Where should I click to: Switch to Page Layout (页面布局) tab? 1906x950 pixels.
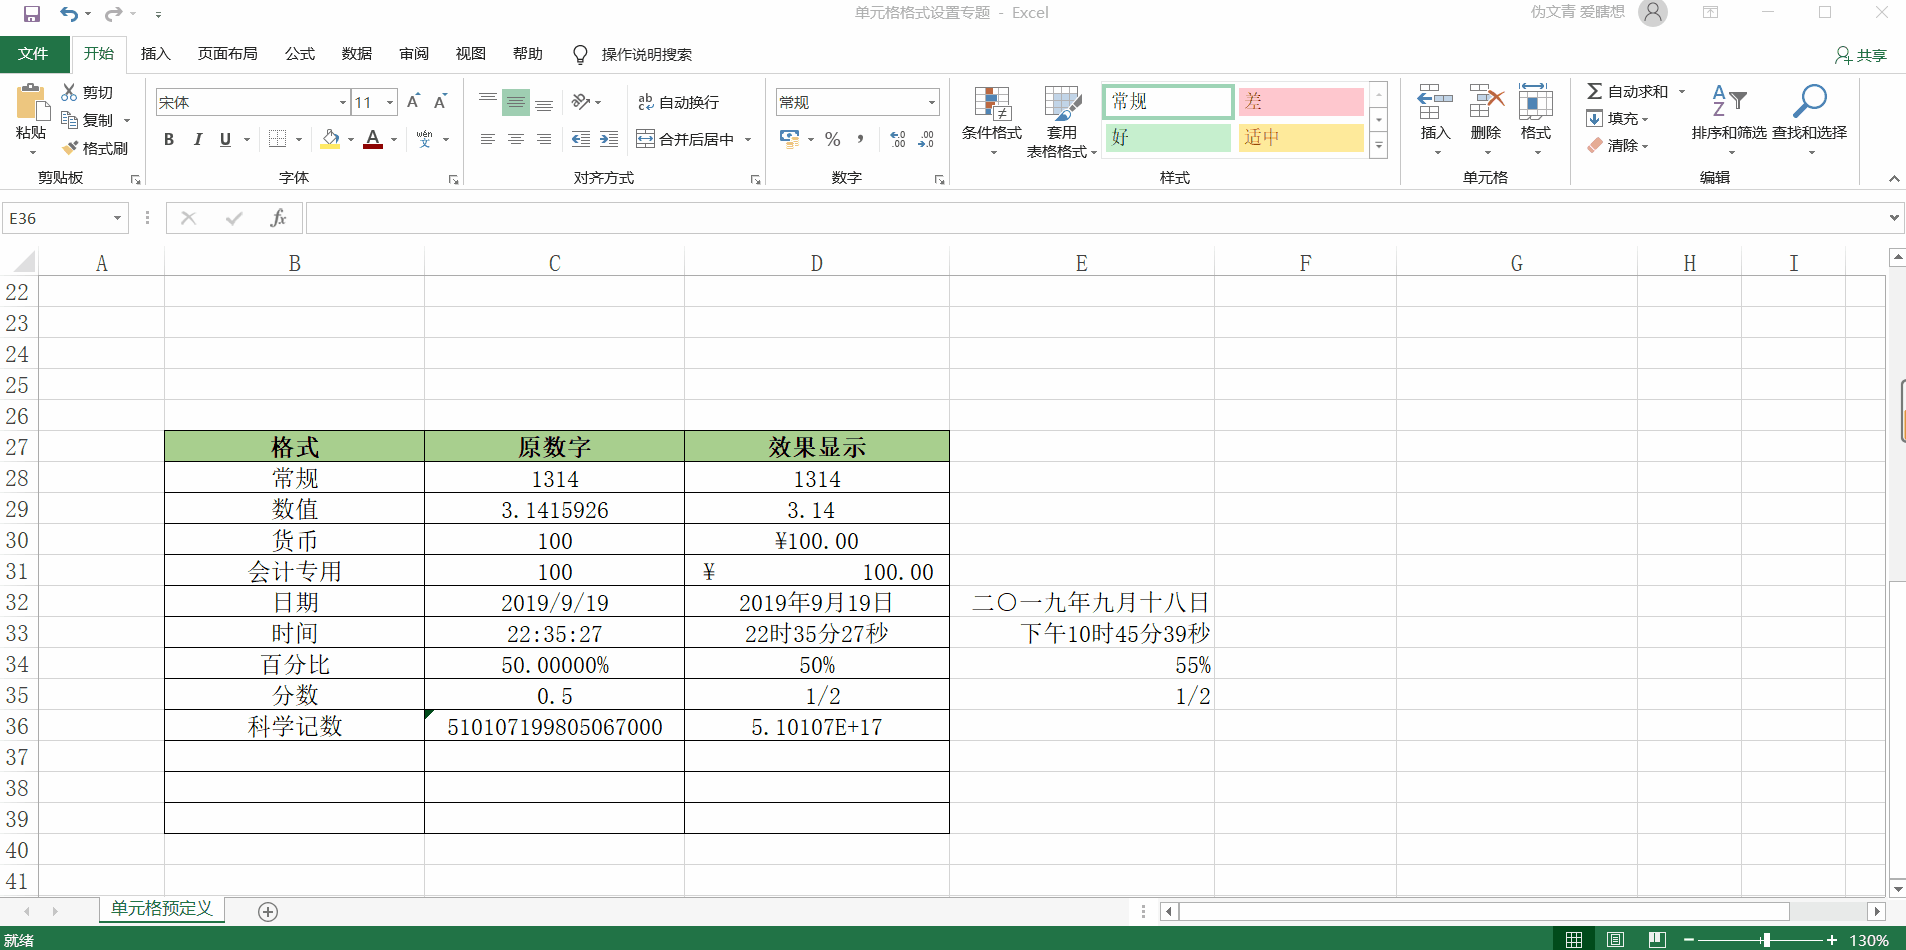point(227,54)
